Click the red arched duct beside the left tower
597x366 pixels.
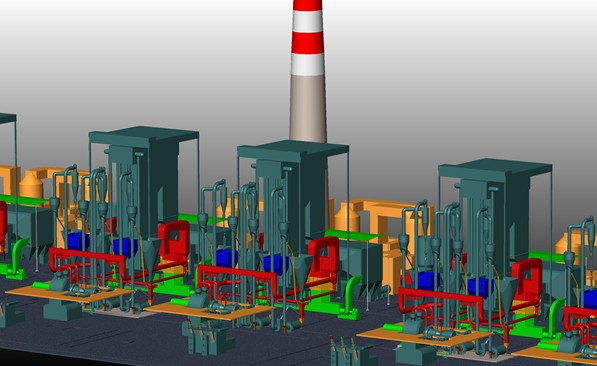tap(174, 240)
